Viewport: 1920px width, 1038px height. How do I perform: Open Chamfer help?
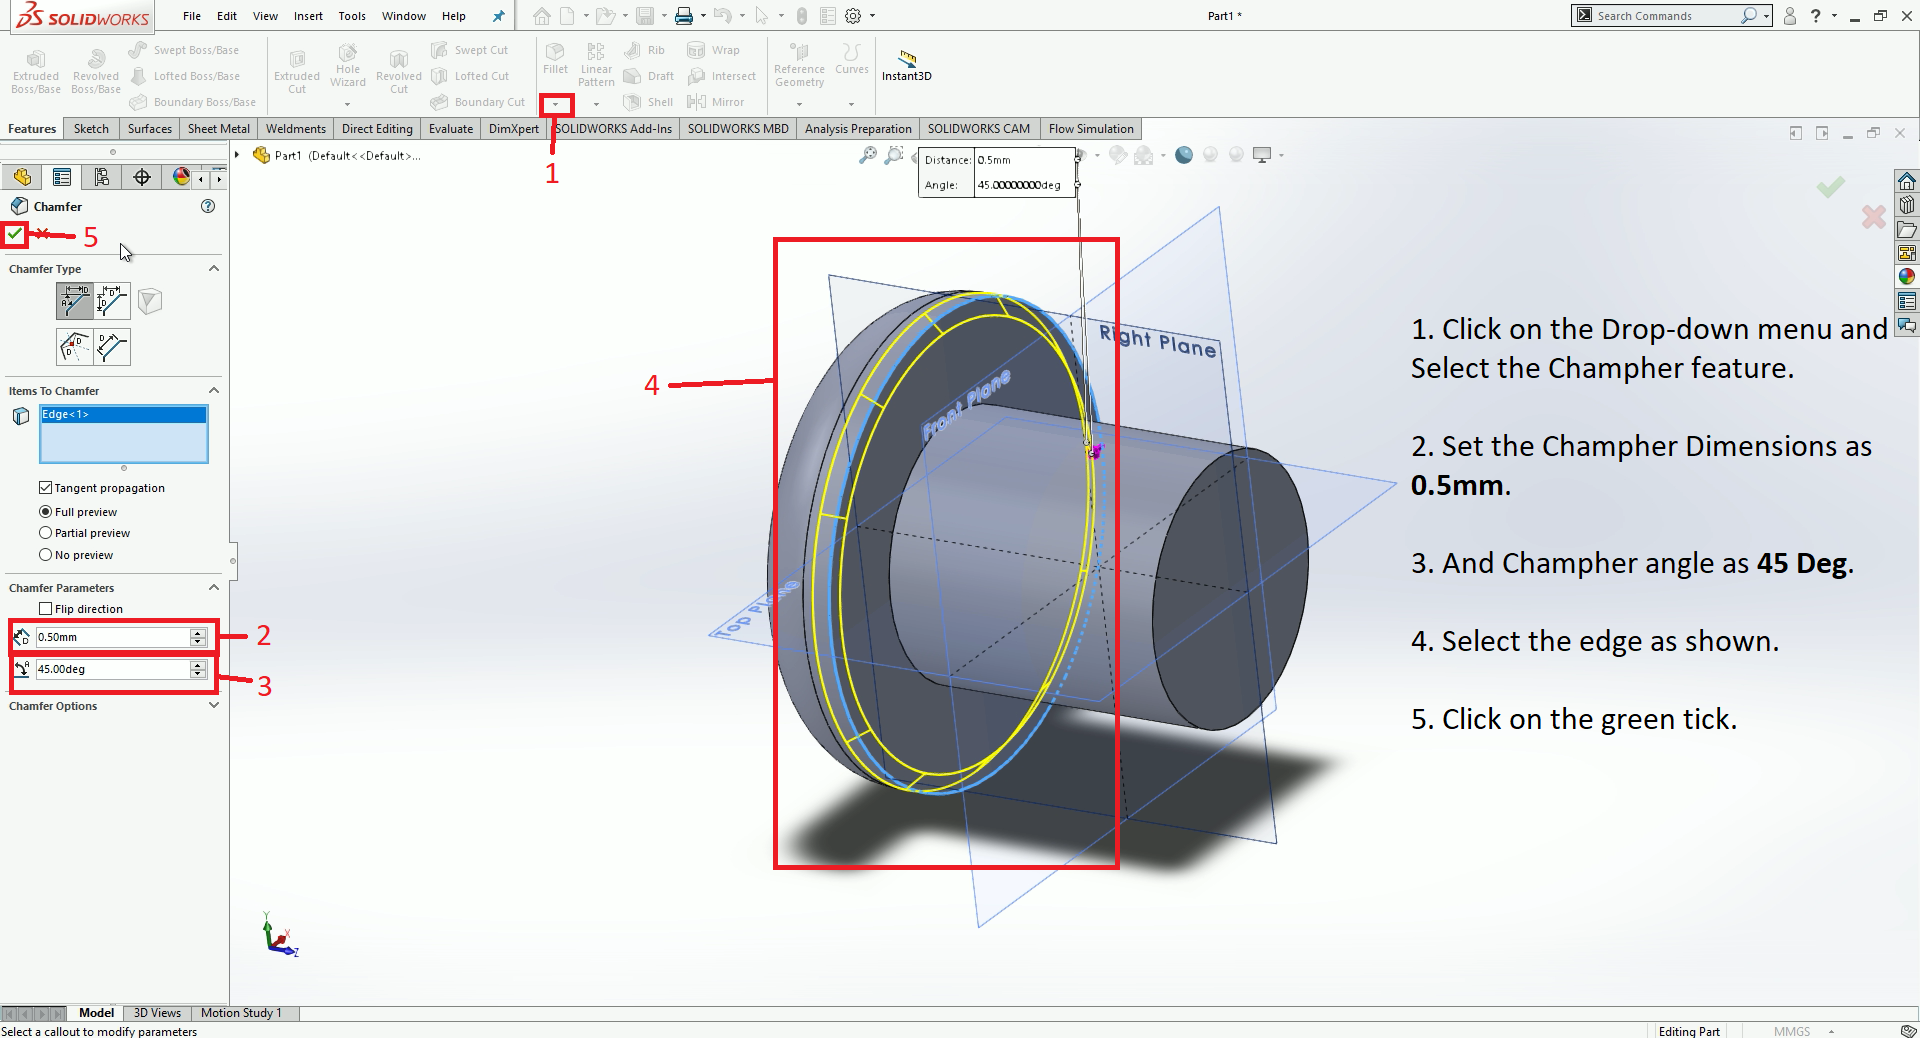pos(208,206)
